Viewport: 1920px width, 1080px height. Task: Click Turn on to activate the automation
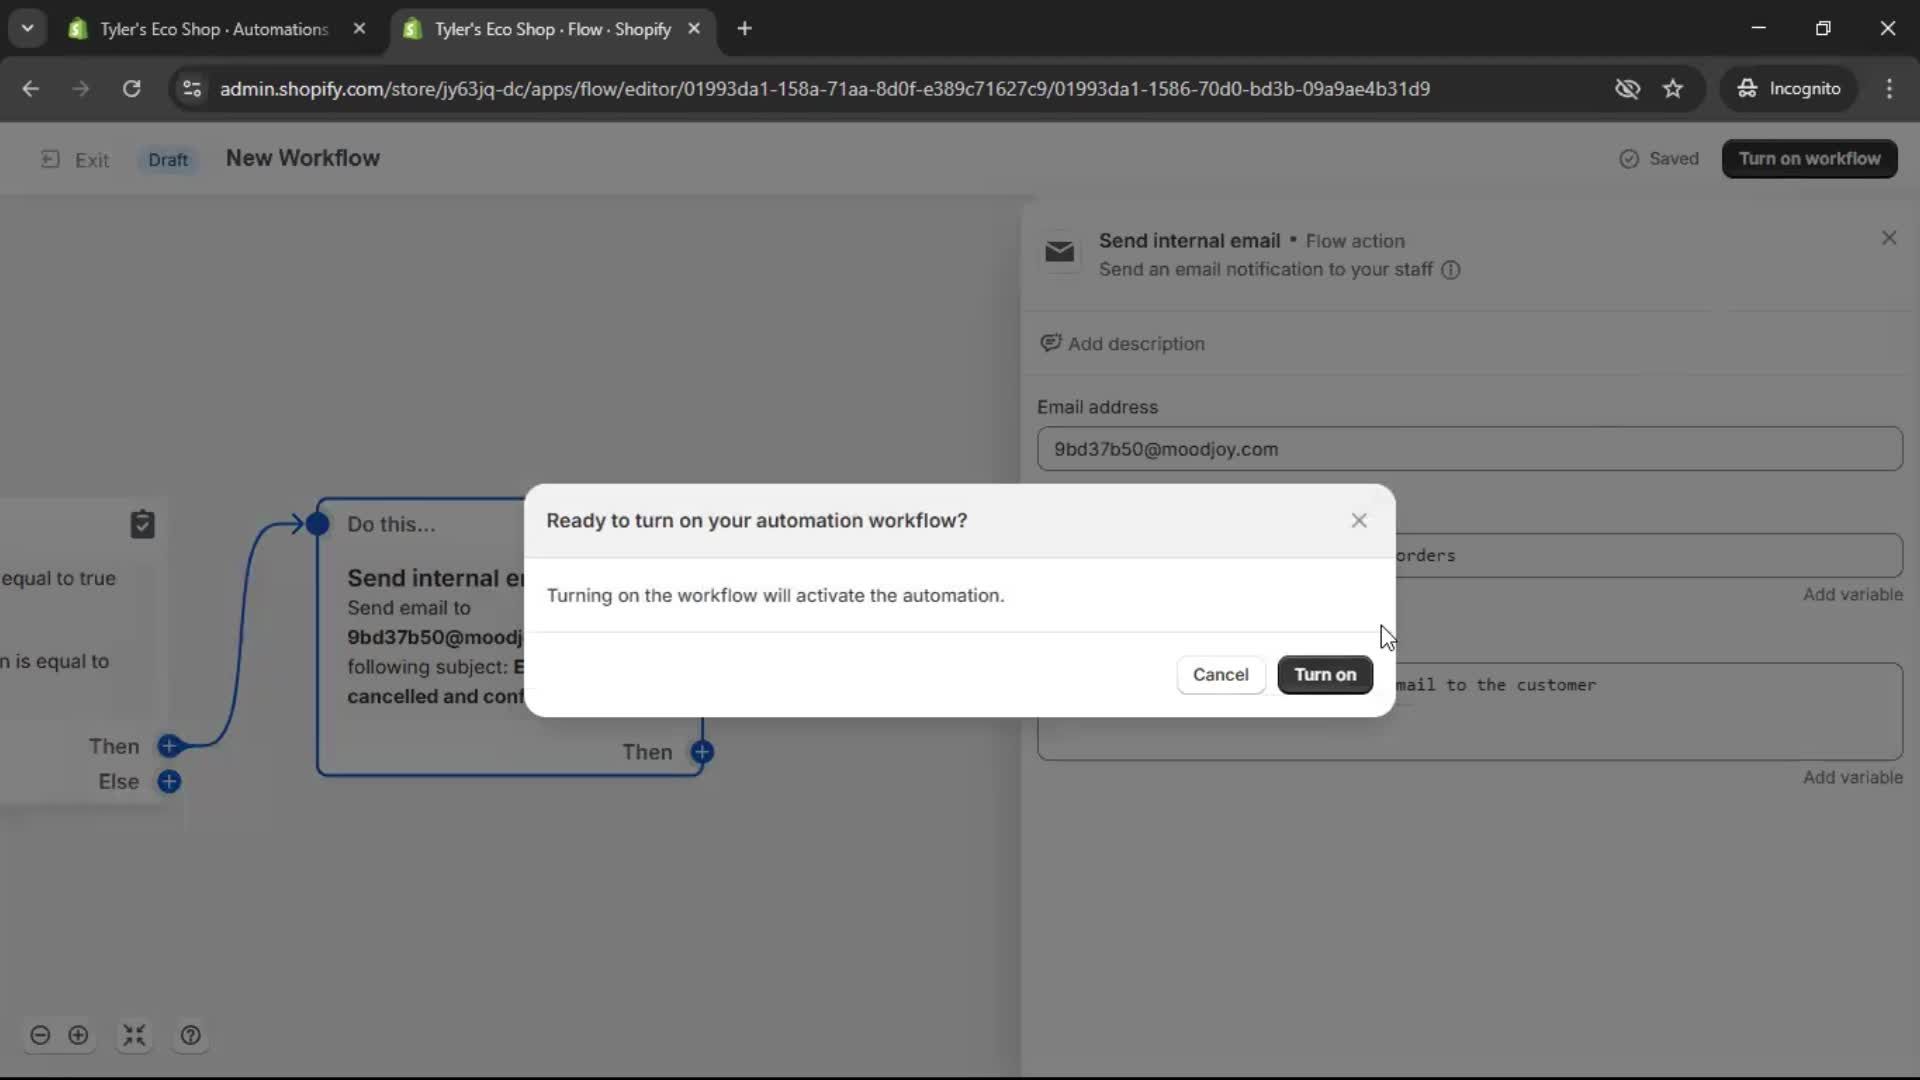tap(1325, 675)
